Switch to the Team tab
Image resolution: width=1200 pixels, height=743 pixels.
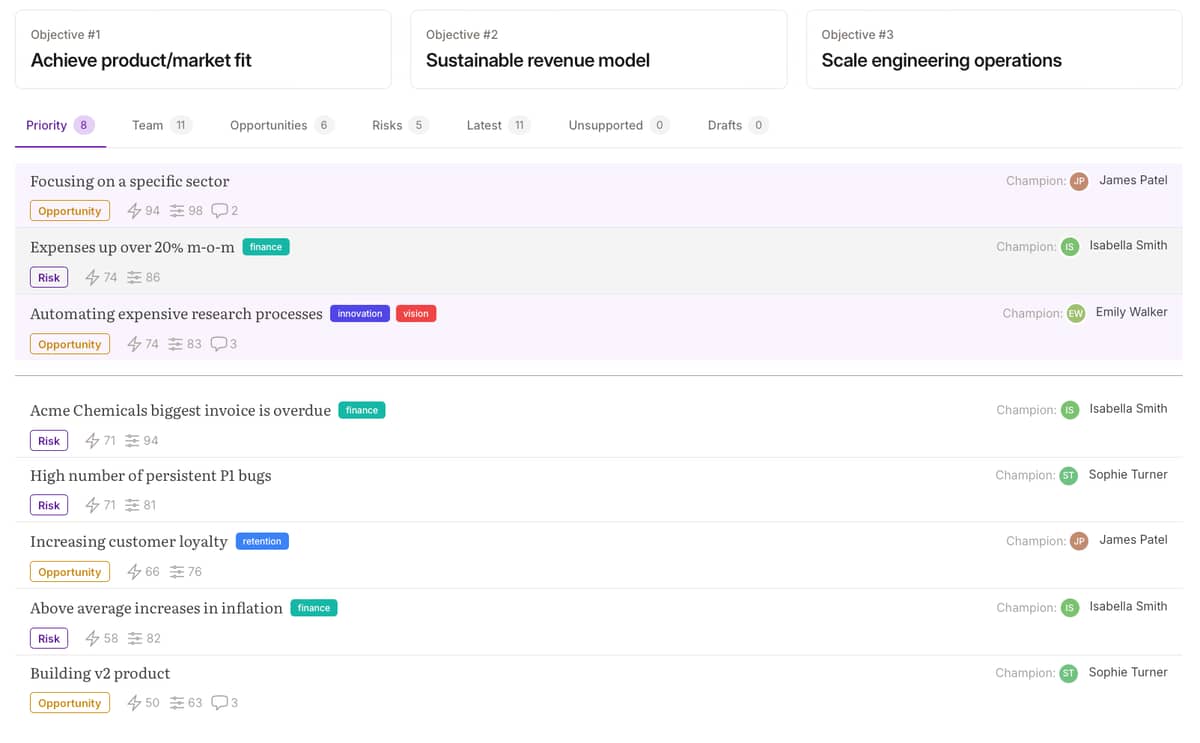(161, 125)
